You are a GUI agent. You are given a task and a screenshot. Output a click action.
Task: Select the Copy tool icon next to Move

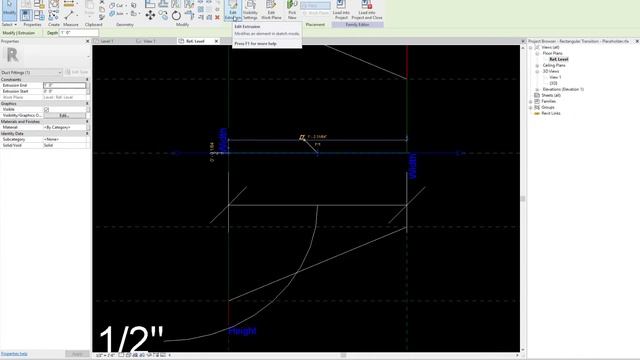[x=163, y=16]
